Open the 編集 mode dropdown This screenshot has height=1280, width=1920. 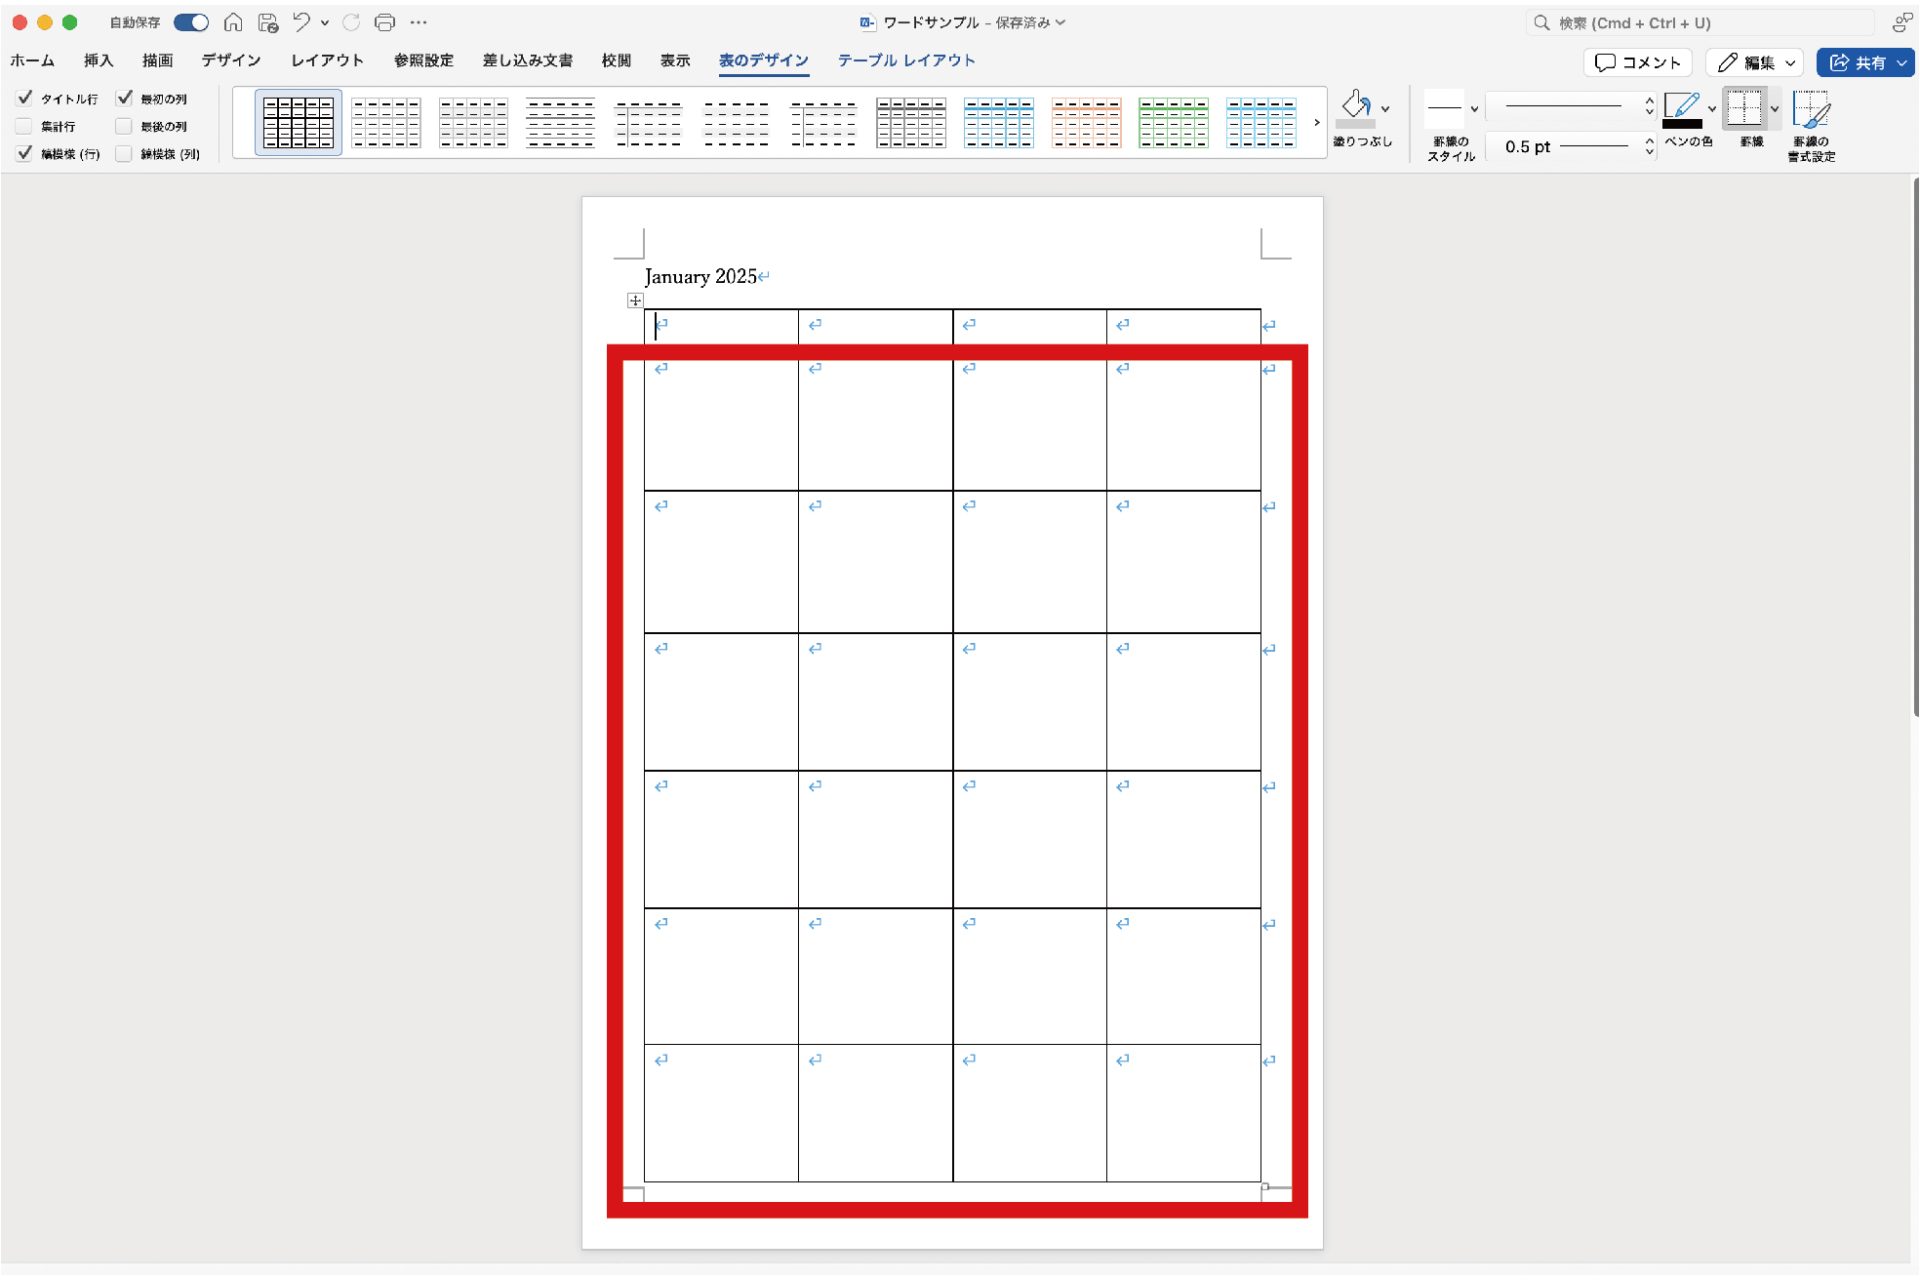(x=1755, y=62)
